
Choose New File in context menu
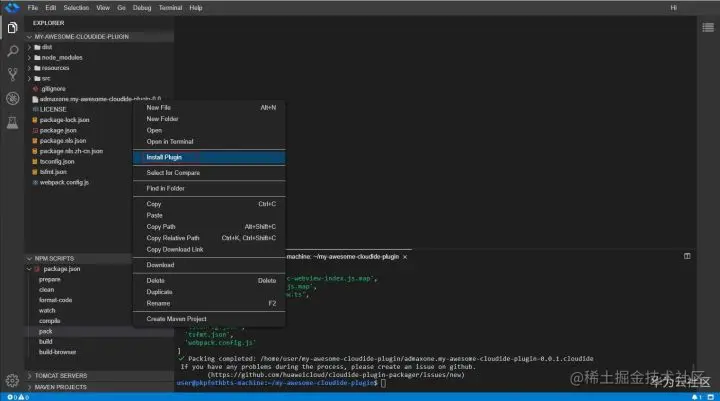coord(209,107)
